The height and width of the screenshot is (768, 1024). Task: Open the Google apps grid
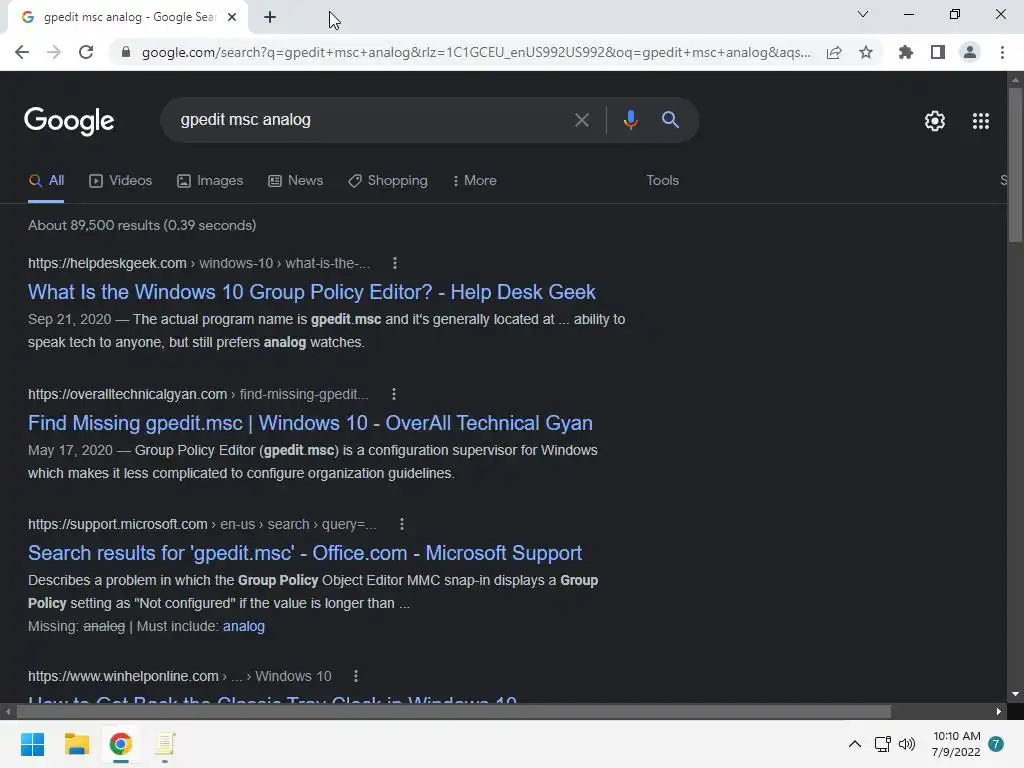(x=980, y=121)
